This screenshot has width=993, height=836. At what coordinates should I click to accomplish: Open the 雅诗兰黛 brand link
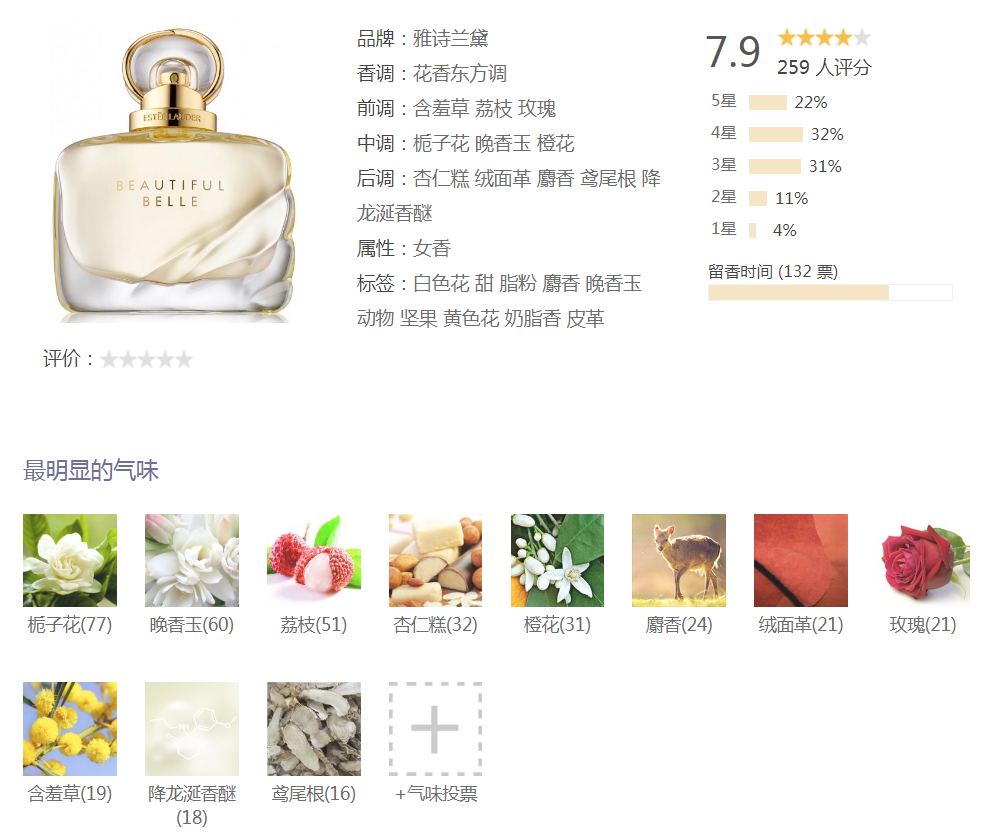tap(450, 39)
